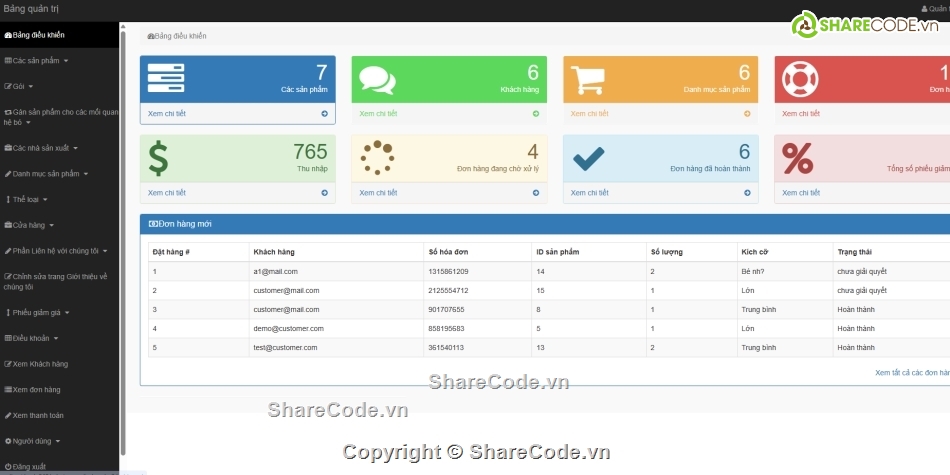
Task: Click arrow icon in Các sản phẩm card footer
Action: pyautogui.click(x=325, y=113)
